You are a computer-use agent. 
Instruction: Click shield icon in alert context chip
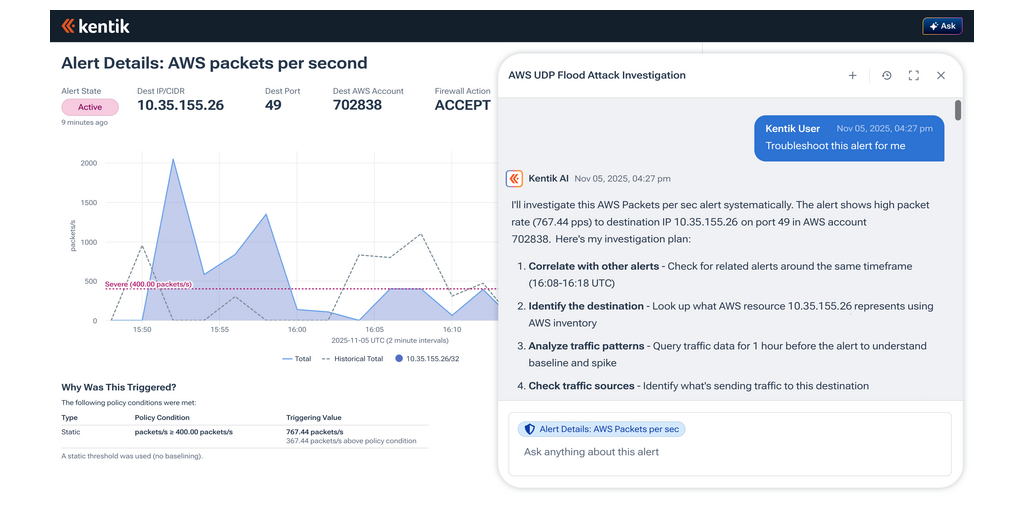[x=528, y=429]
